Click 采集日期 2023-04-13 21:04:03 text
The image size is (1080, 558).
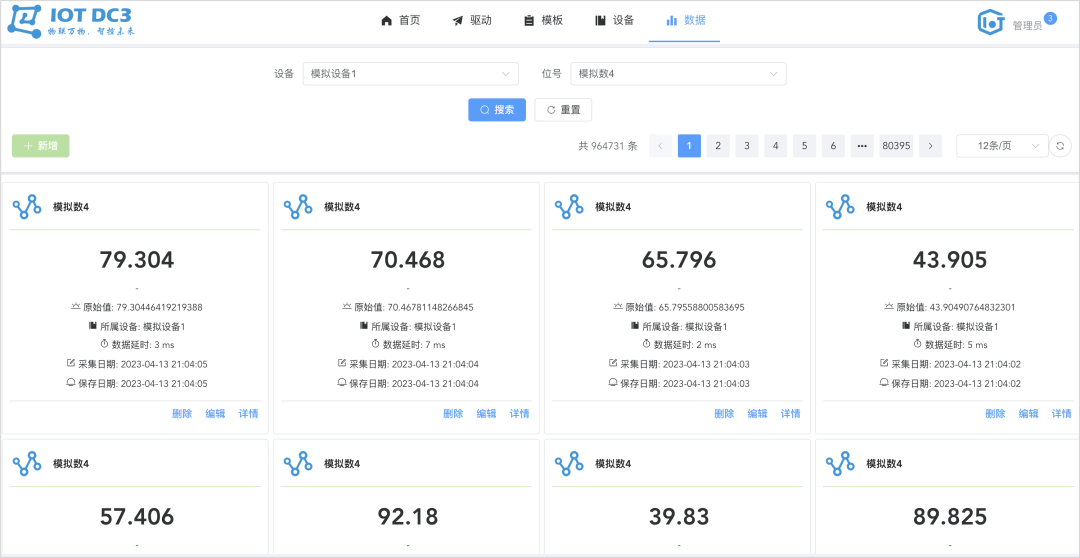pyautogui.click(x=685, y=364)
